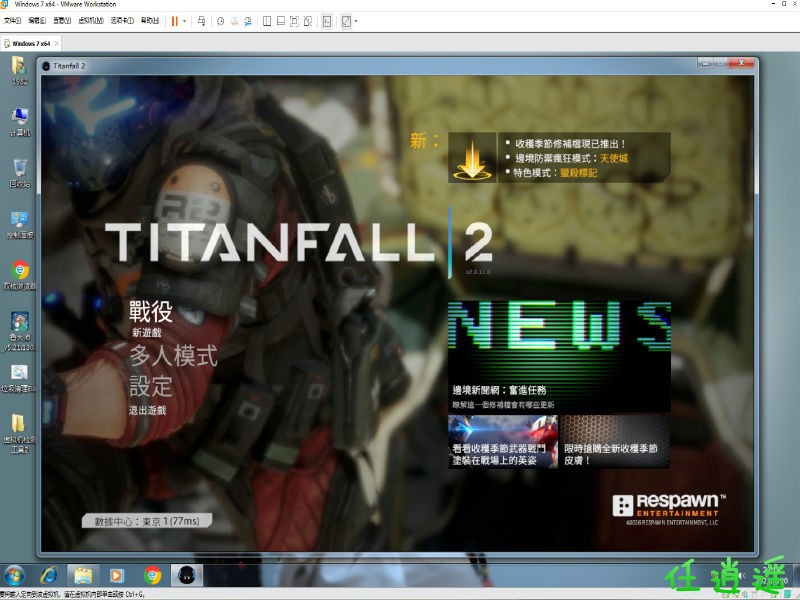Launch Internet Explorer from the taskbar
The width and height of the screenshot is (800, 600).
point(49,576)
